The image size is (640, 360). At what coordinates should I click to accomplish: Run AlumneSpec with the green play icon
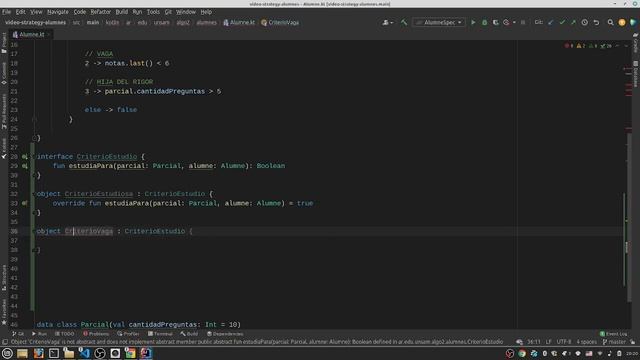pos(473,22)
